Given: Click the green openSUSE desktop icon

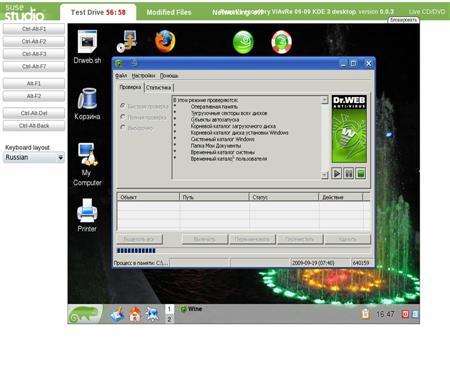Looking at the screenshot, I should click(243, 42).
